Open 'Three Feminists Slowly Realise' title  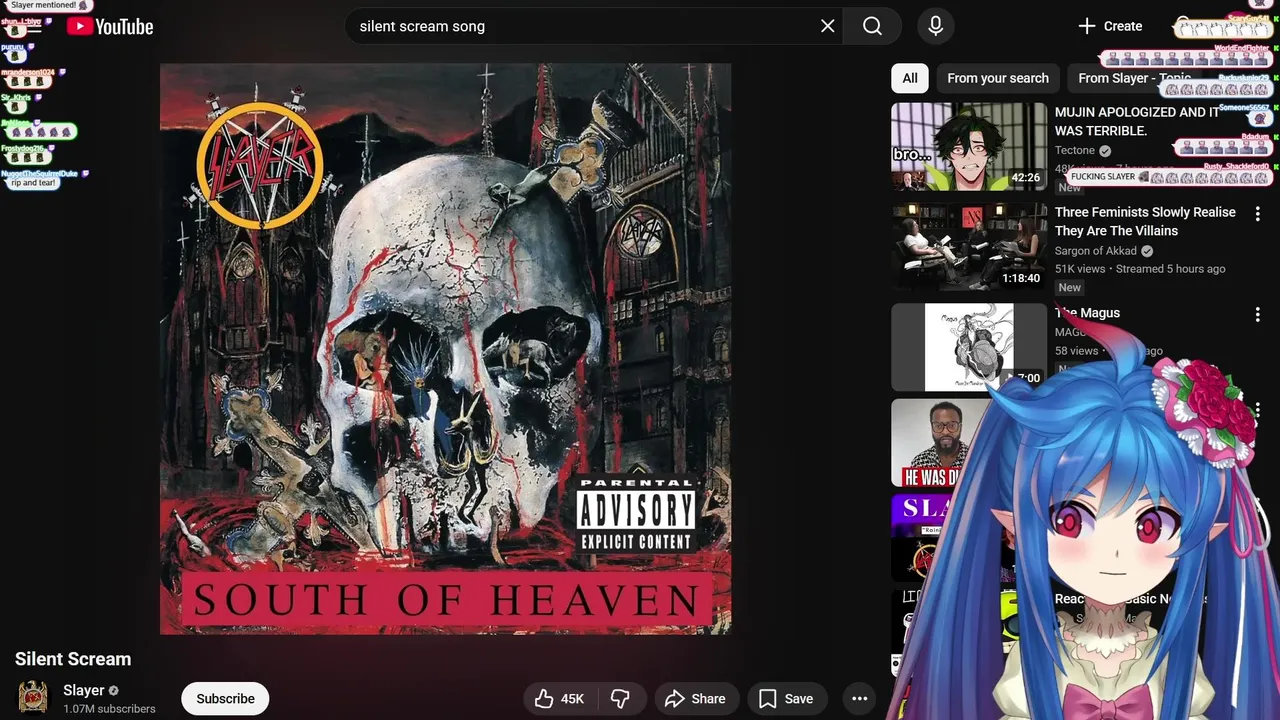1145,221
